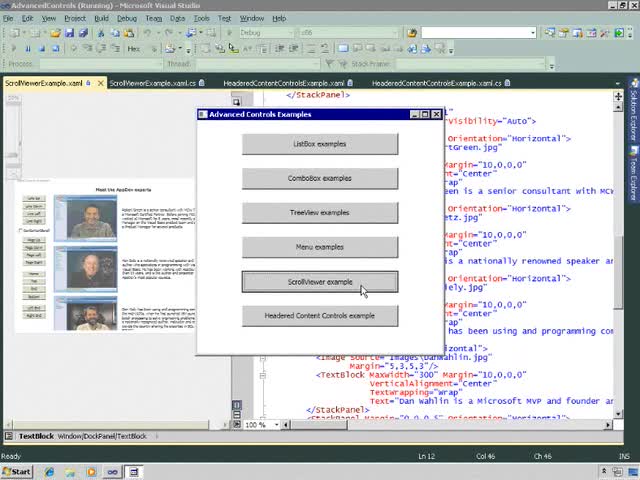Click the ComboBox examples button

320,178
